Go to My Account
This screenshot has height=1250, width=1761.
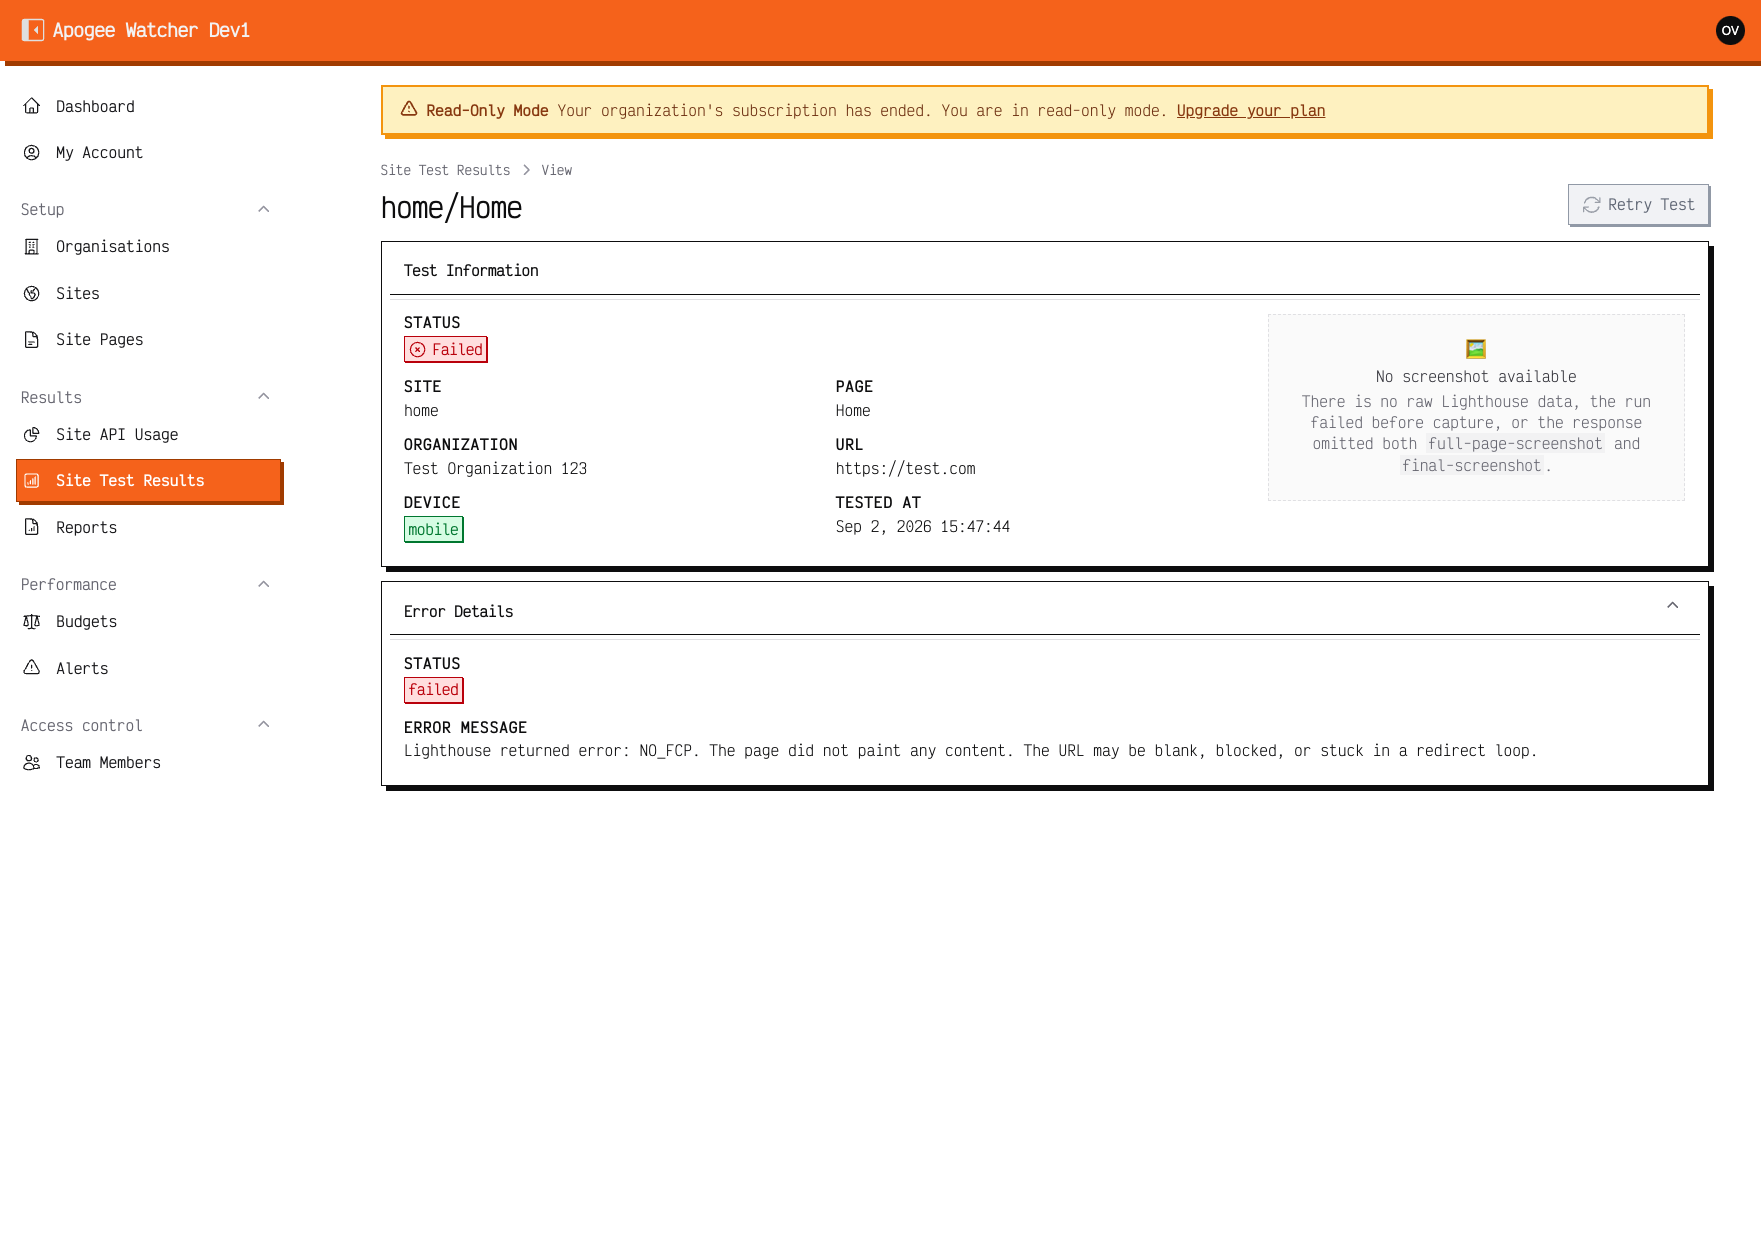[149, 153]
